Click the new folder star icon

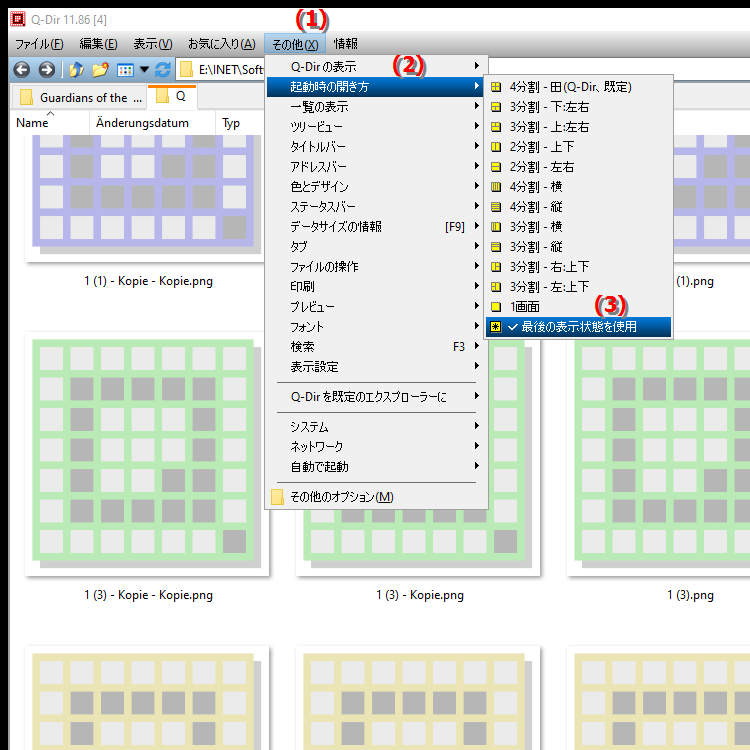(100, 70)
